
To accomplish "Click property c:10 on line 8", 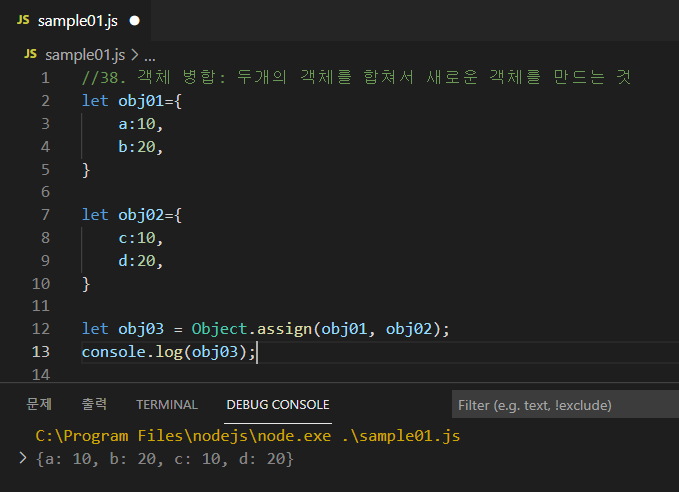I will (x=141, y=238).
